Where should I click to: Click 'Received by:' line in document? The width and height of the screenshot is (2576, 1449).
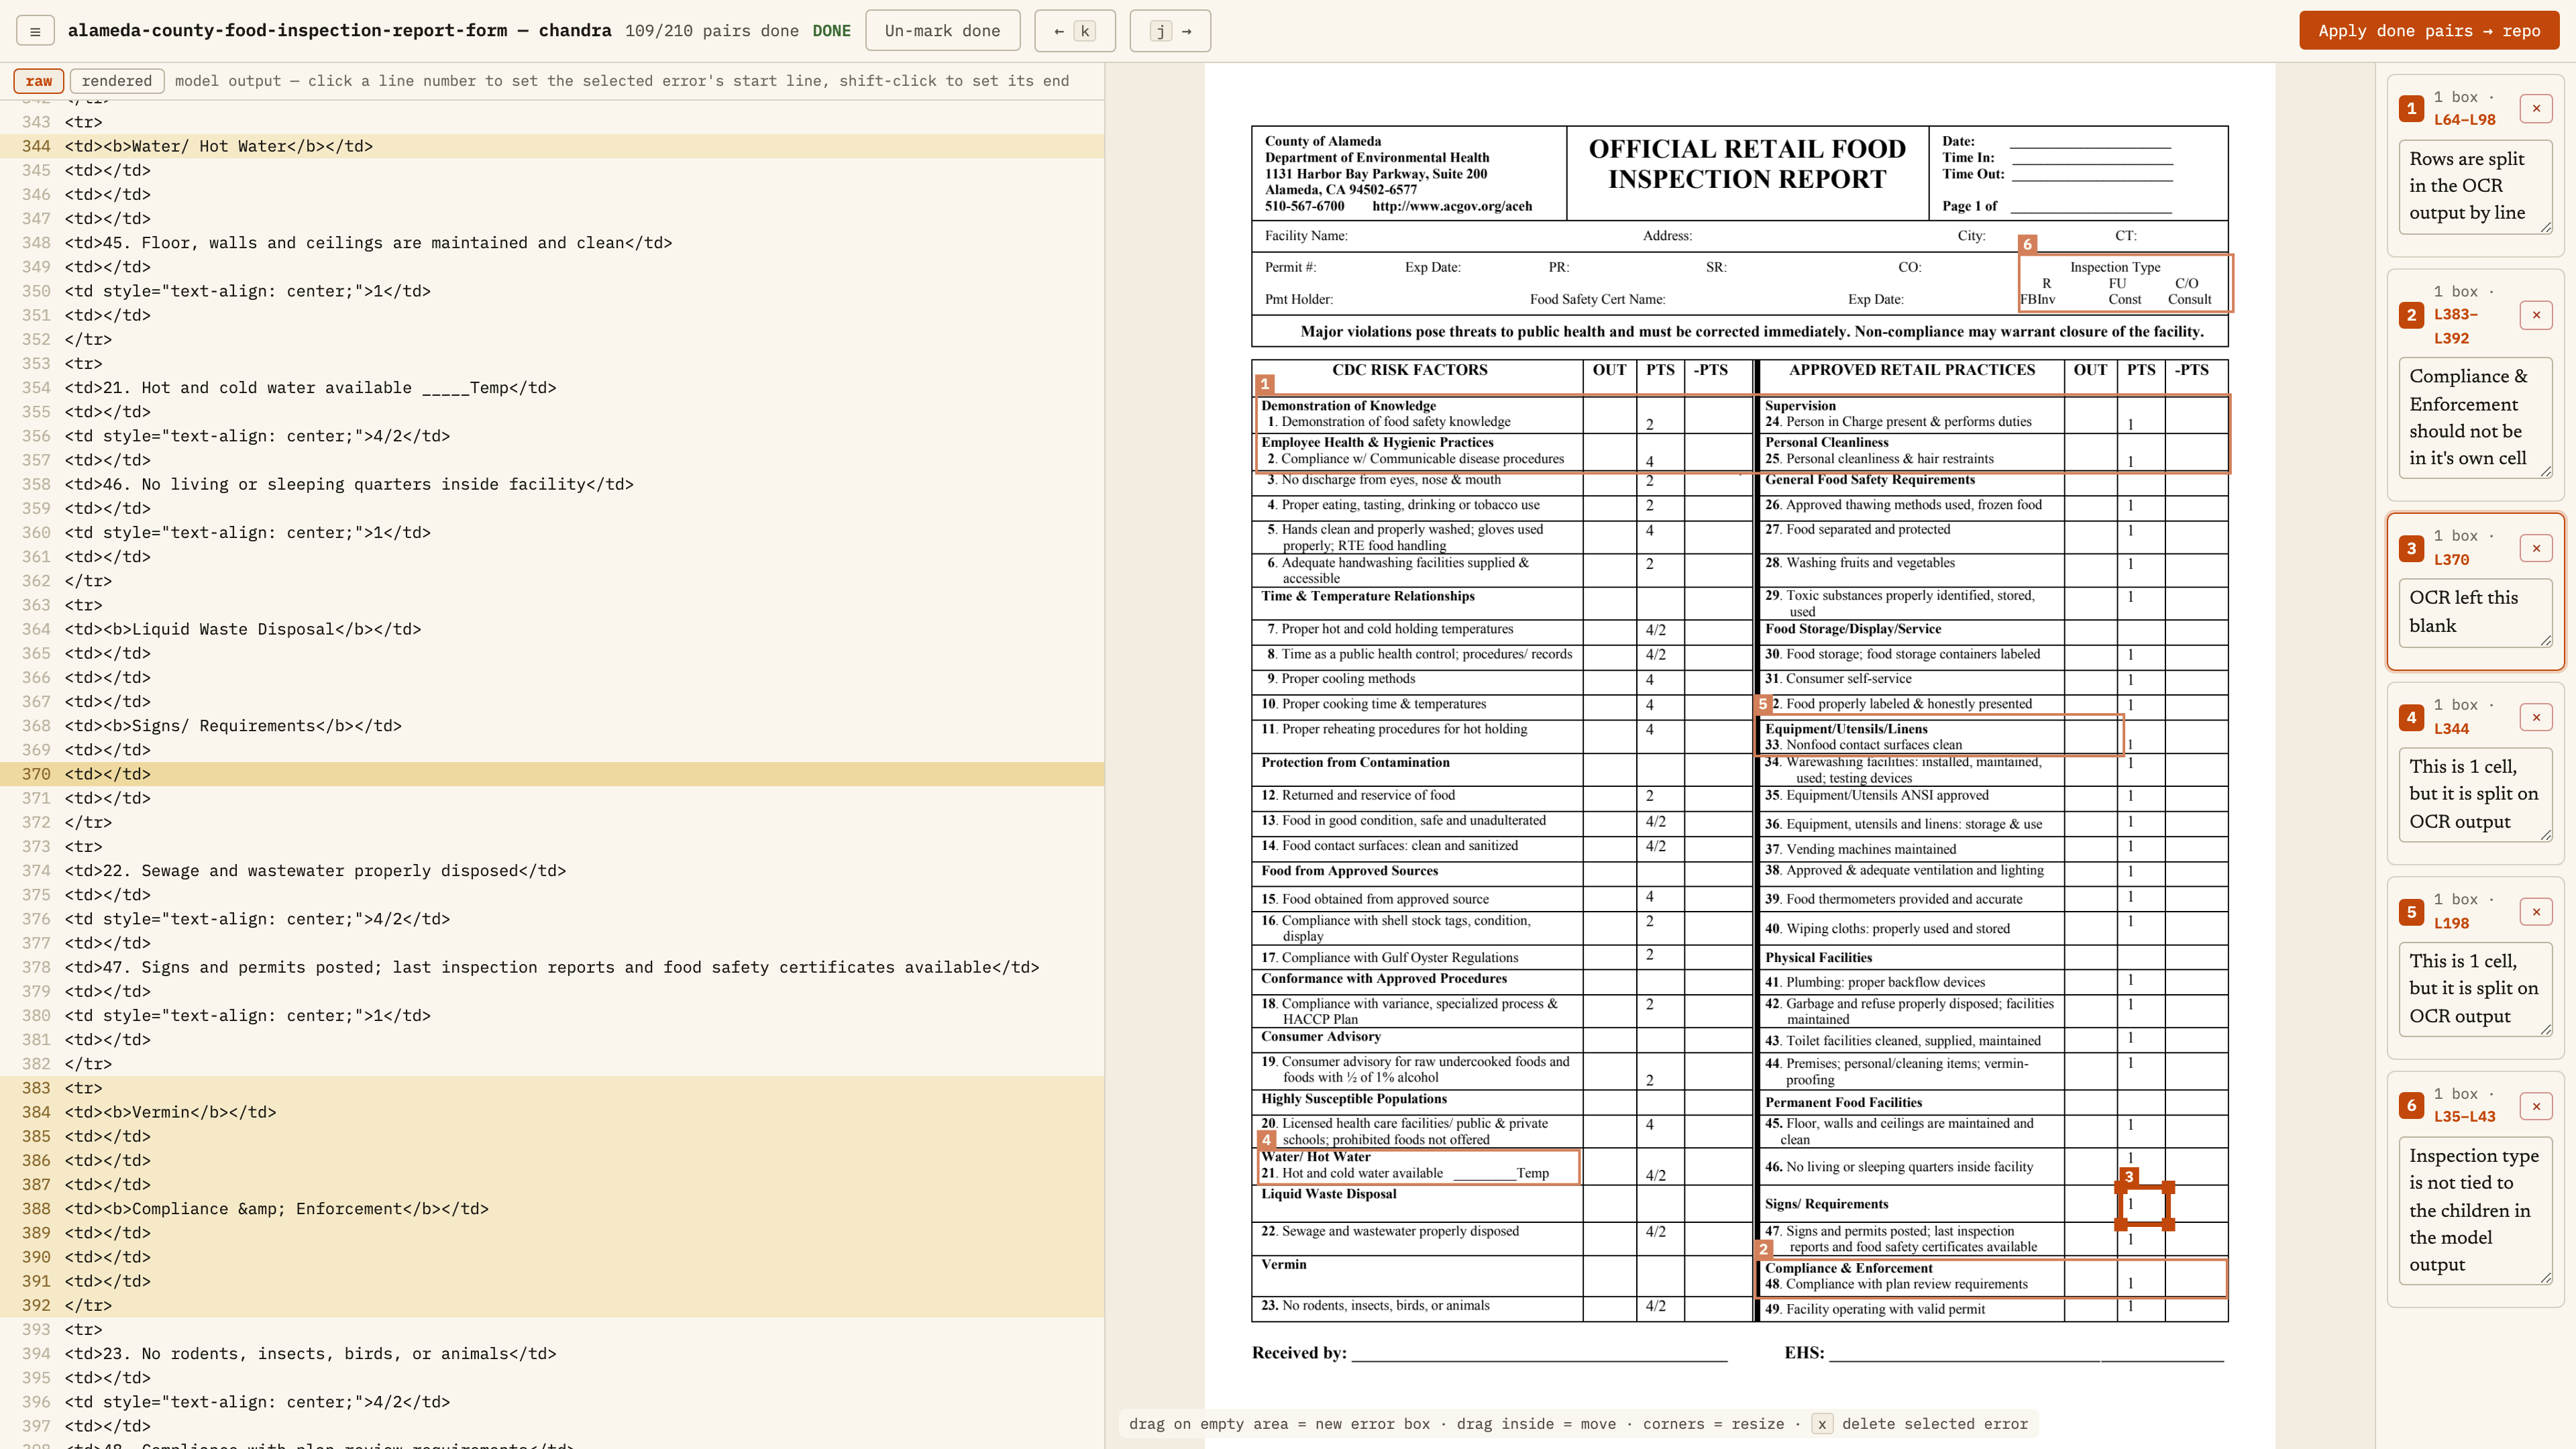pos(1489,1353)
